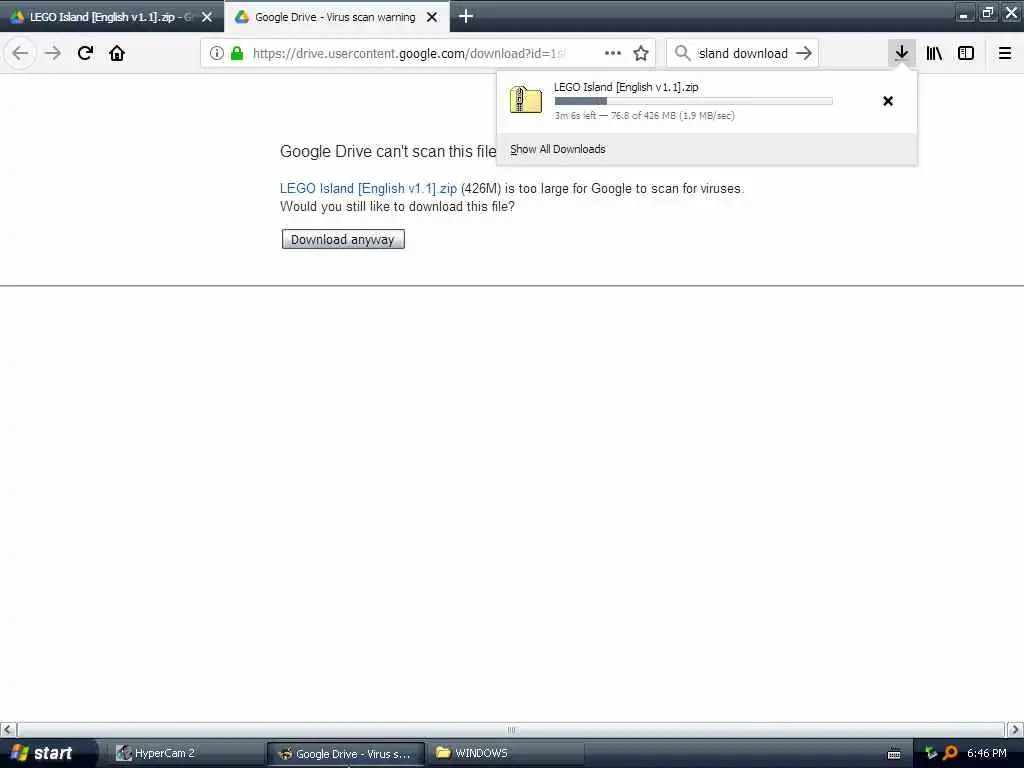The width and height of the screenshot is (1024, 768).
Task: Submit search with the arrow button
Action: 804,53
